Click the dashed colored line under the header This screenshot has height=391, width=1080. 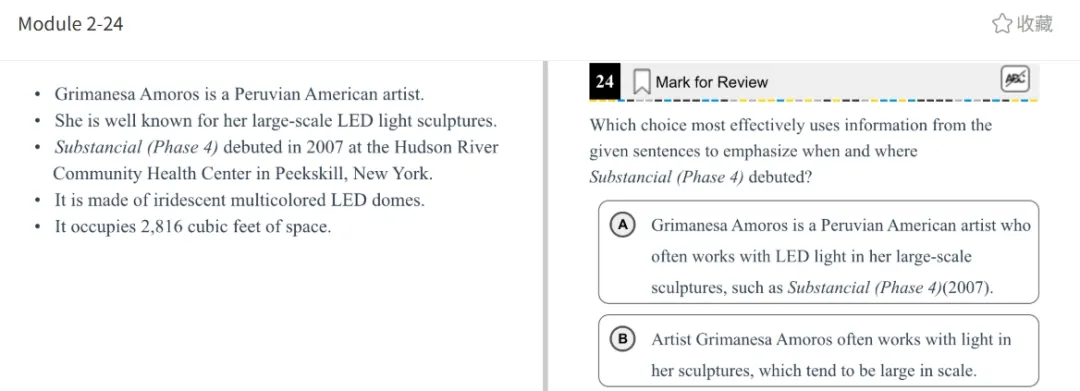coord(813,101)
